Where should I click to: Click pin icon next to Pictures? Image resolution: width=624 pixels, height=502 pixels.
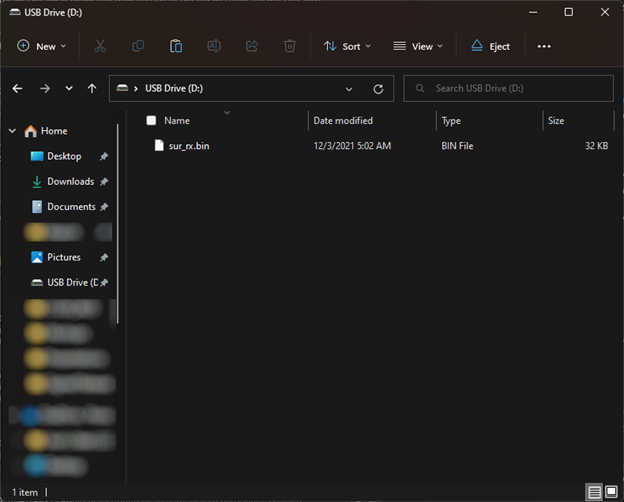pyautogui.click(x=104, y=258)
